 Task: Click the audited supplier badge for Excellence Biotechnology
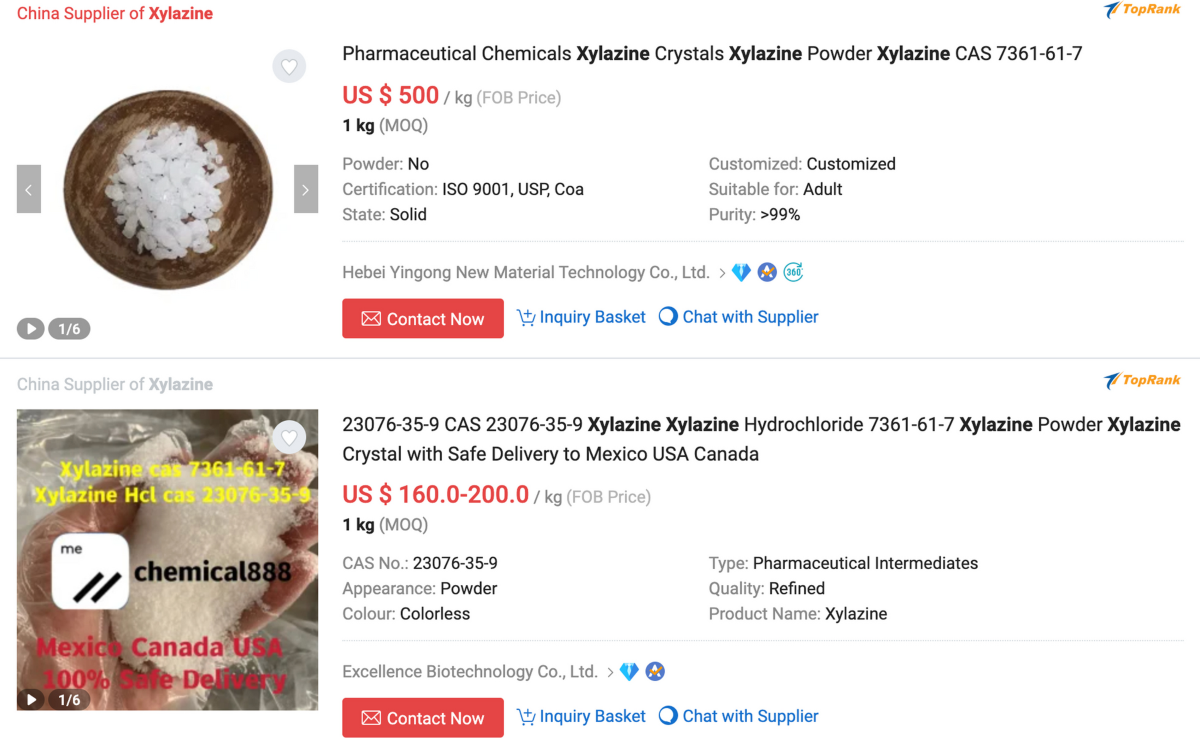tap(655, 672)
